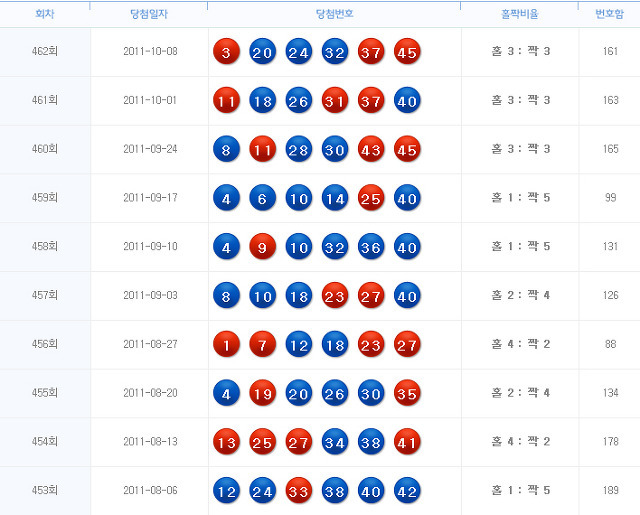Select the 454회 round cell

[x=45, y=442]
